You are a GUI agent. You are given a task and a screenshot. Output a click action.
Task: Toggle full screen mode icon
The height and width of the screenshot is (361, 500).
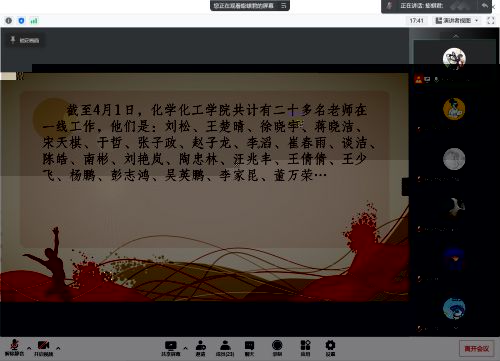tap(491, 21)
